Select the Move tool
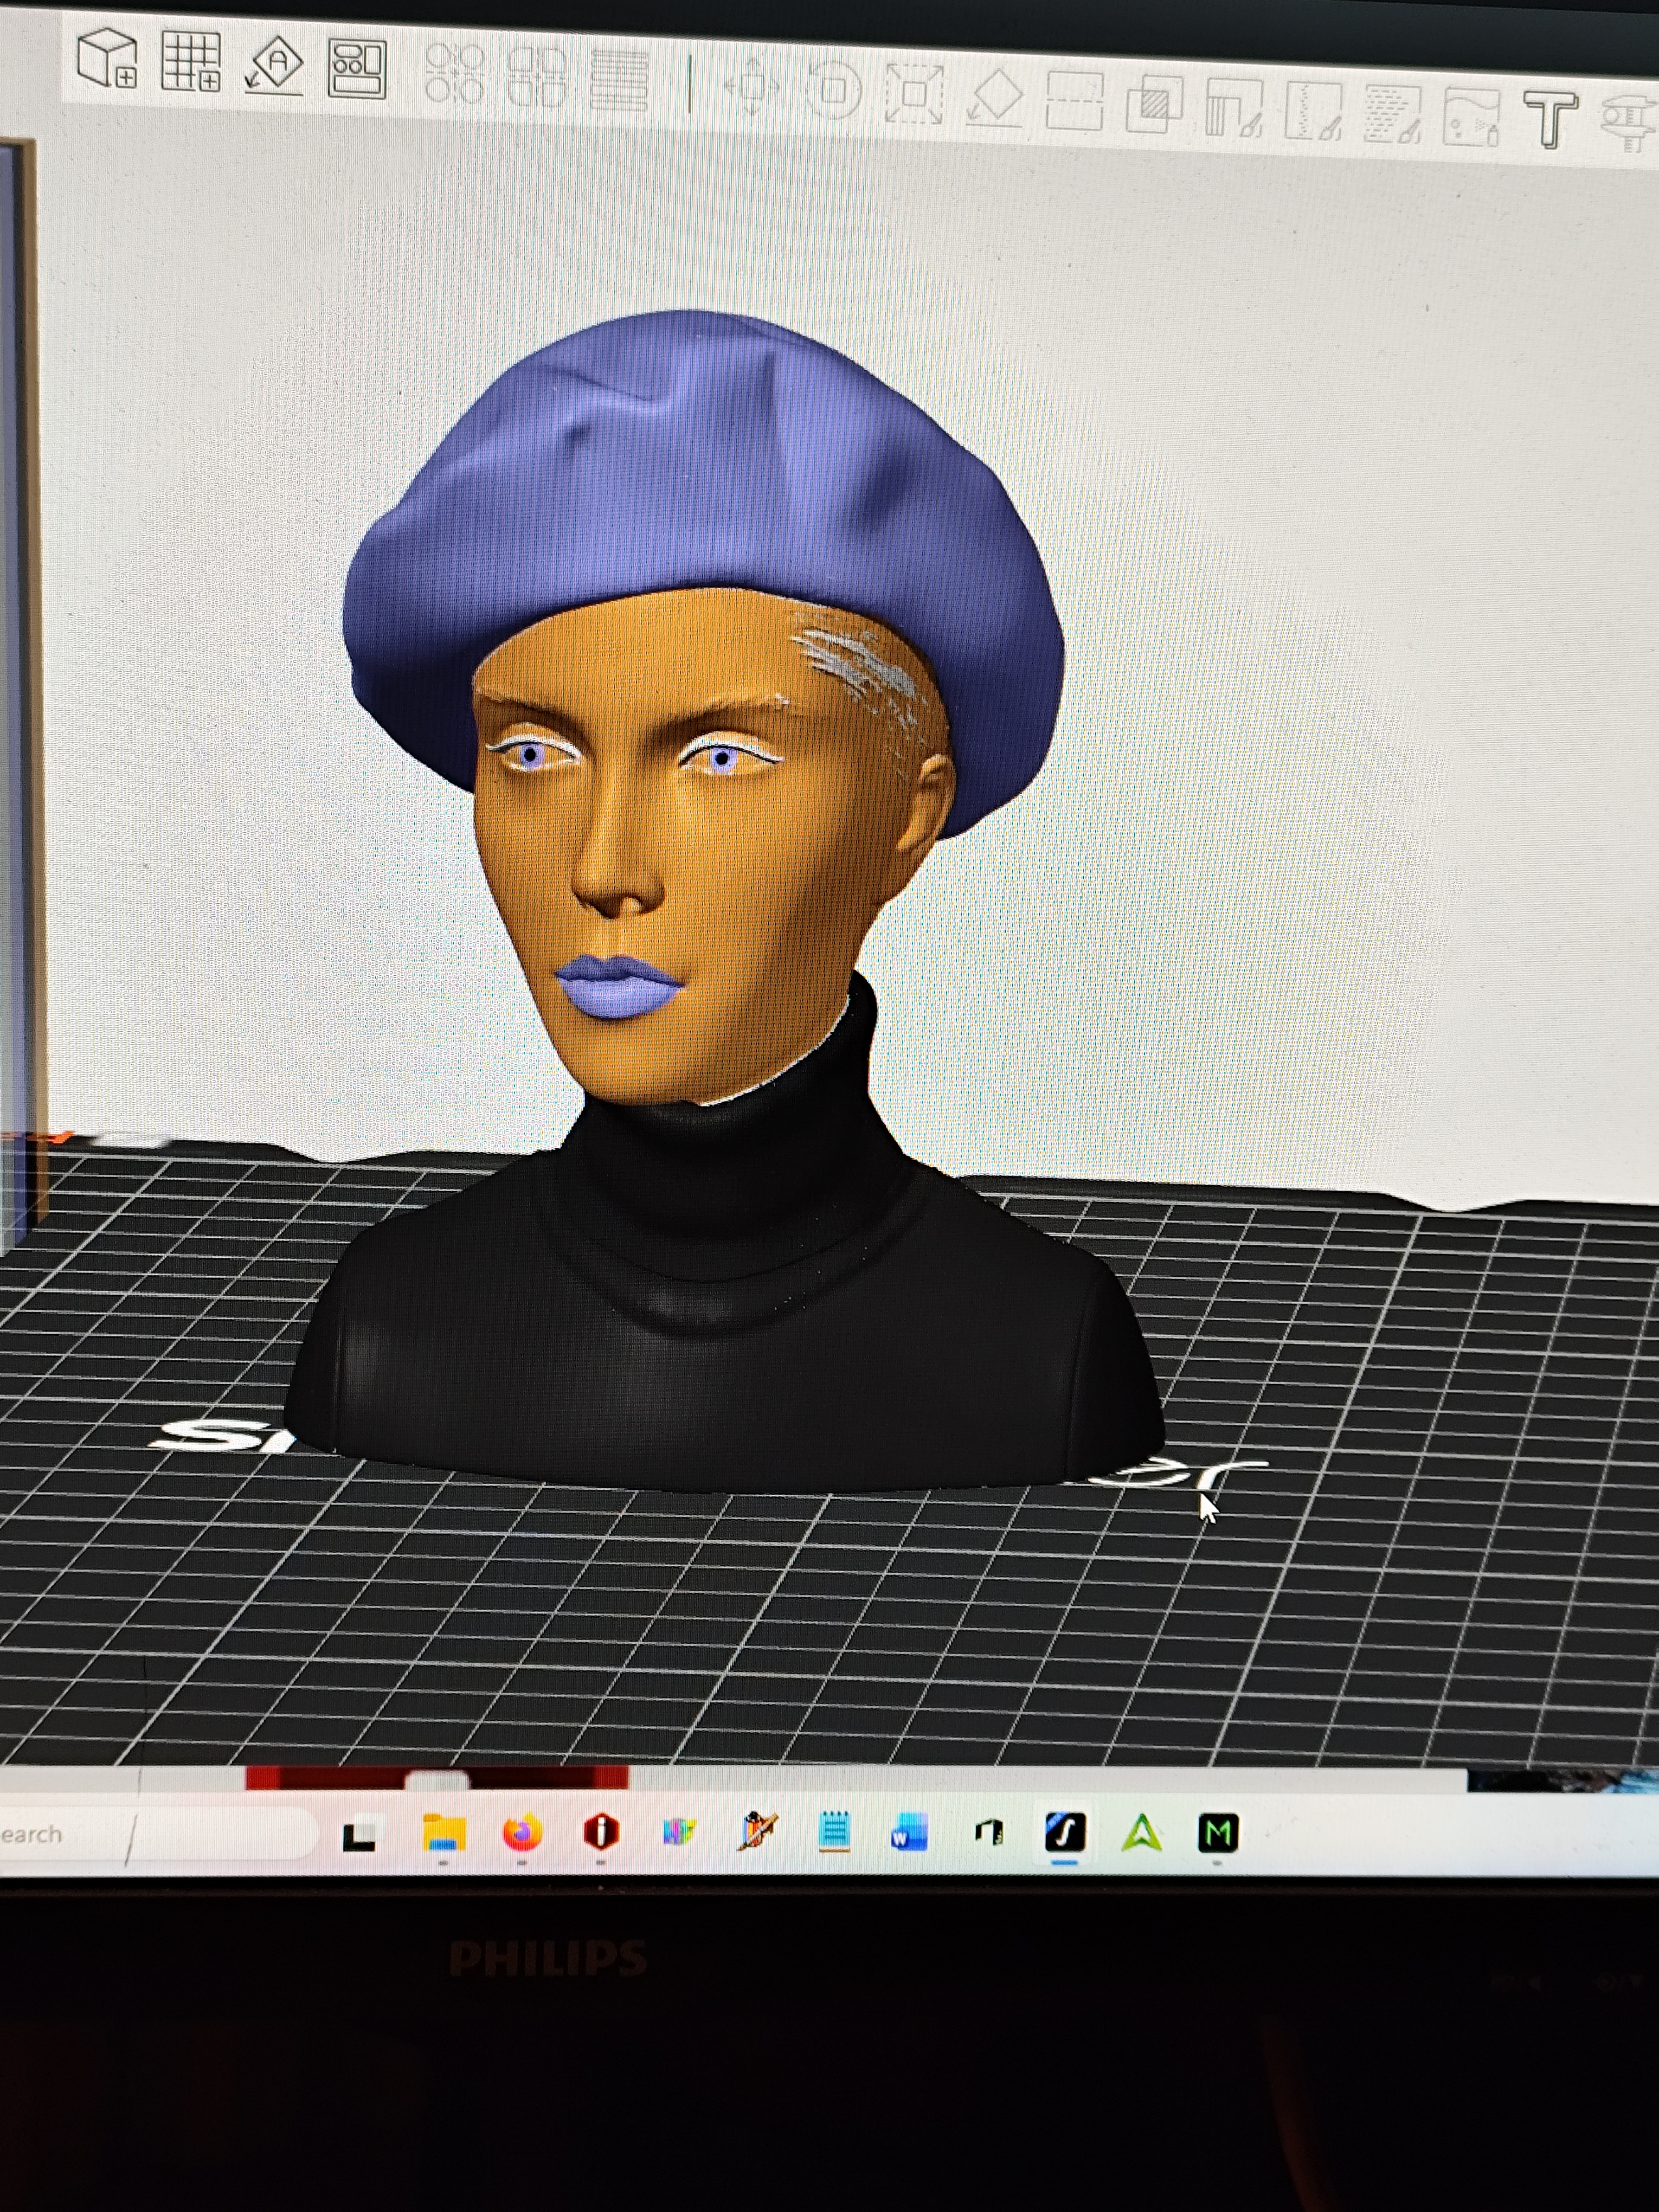Viewport: 1659px width, 2212px height. (x=752, y=86)
